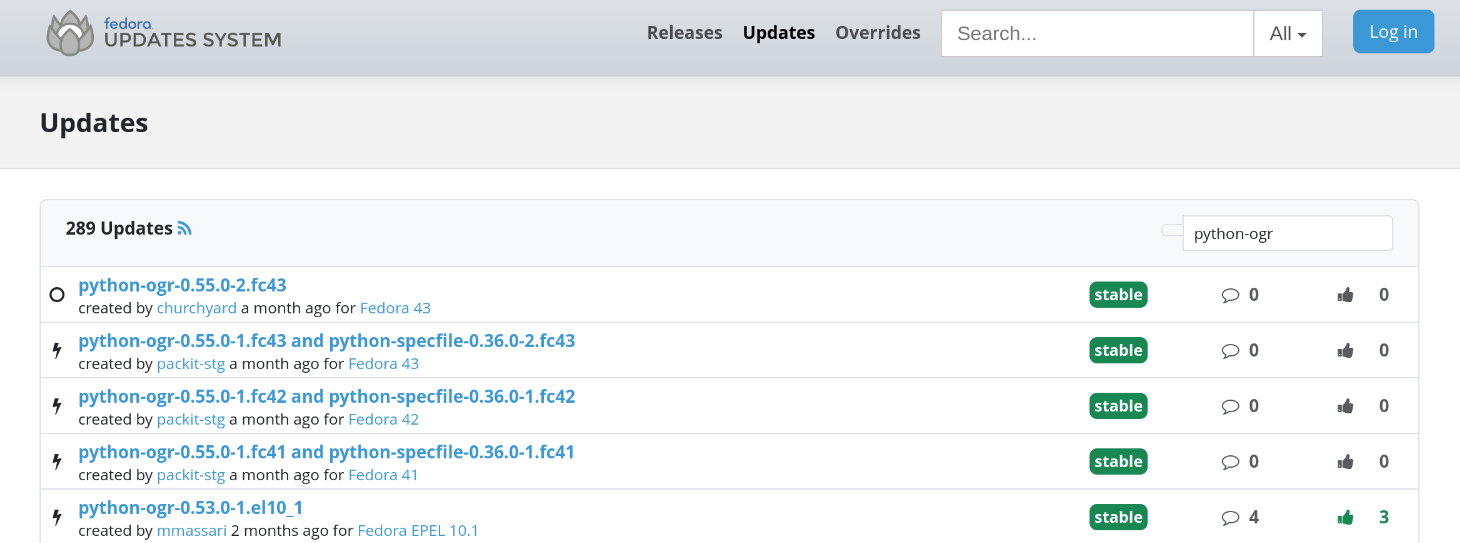
Task: View user mmassari's profile
Action: (192, 531)
